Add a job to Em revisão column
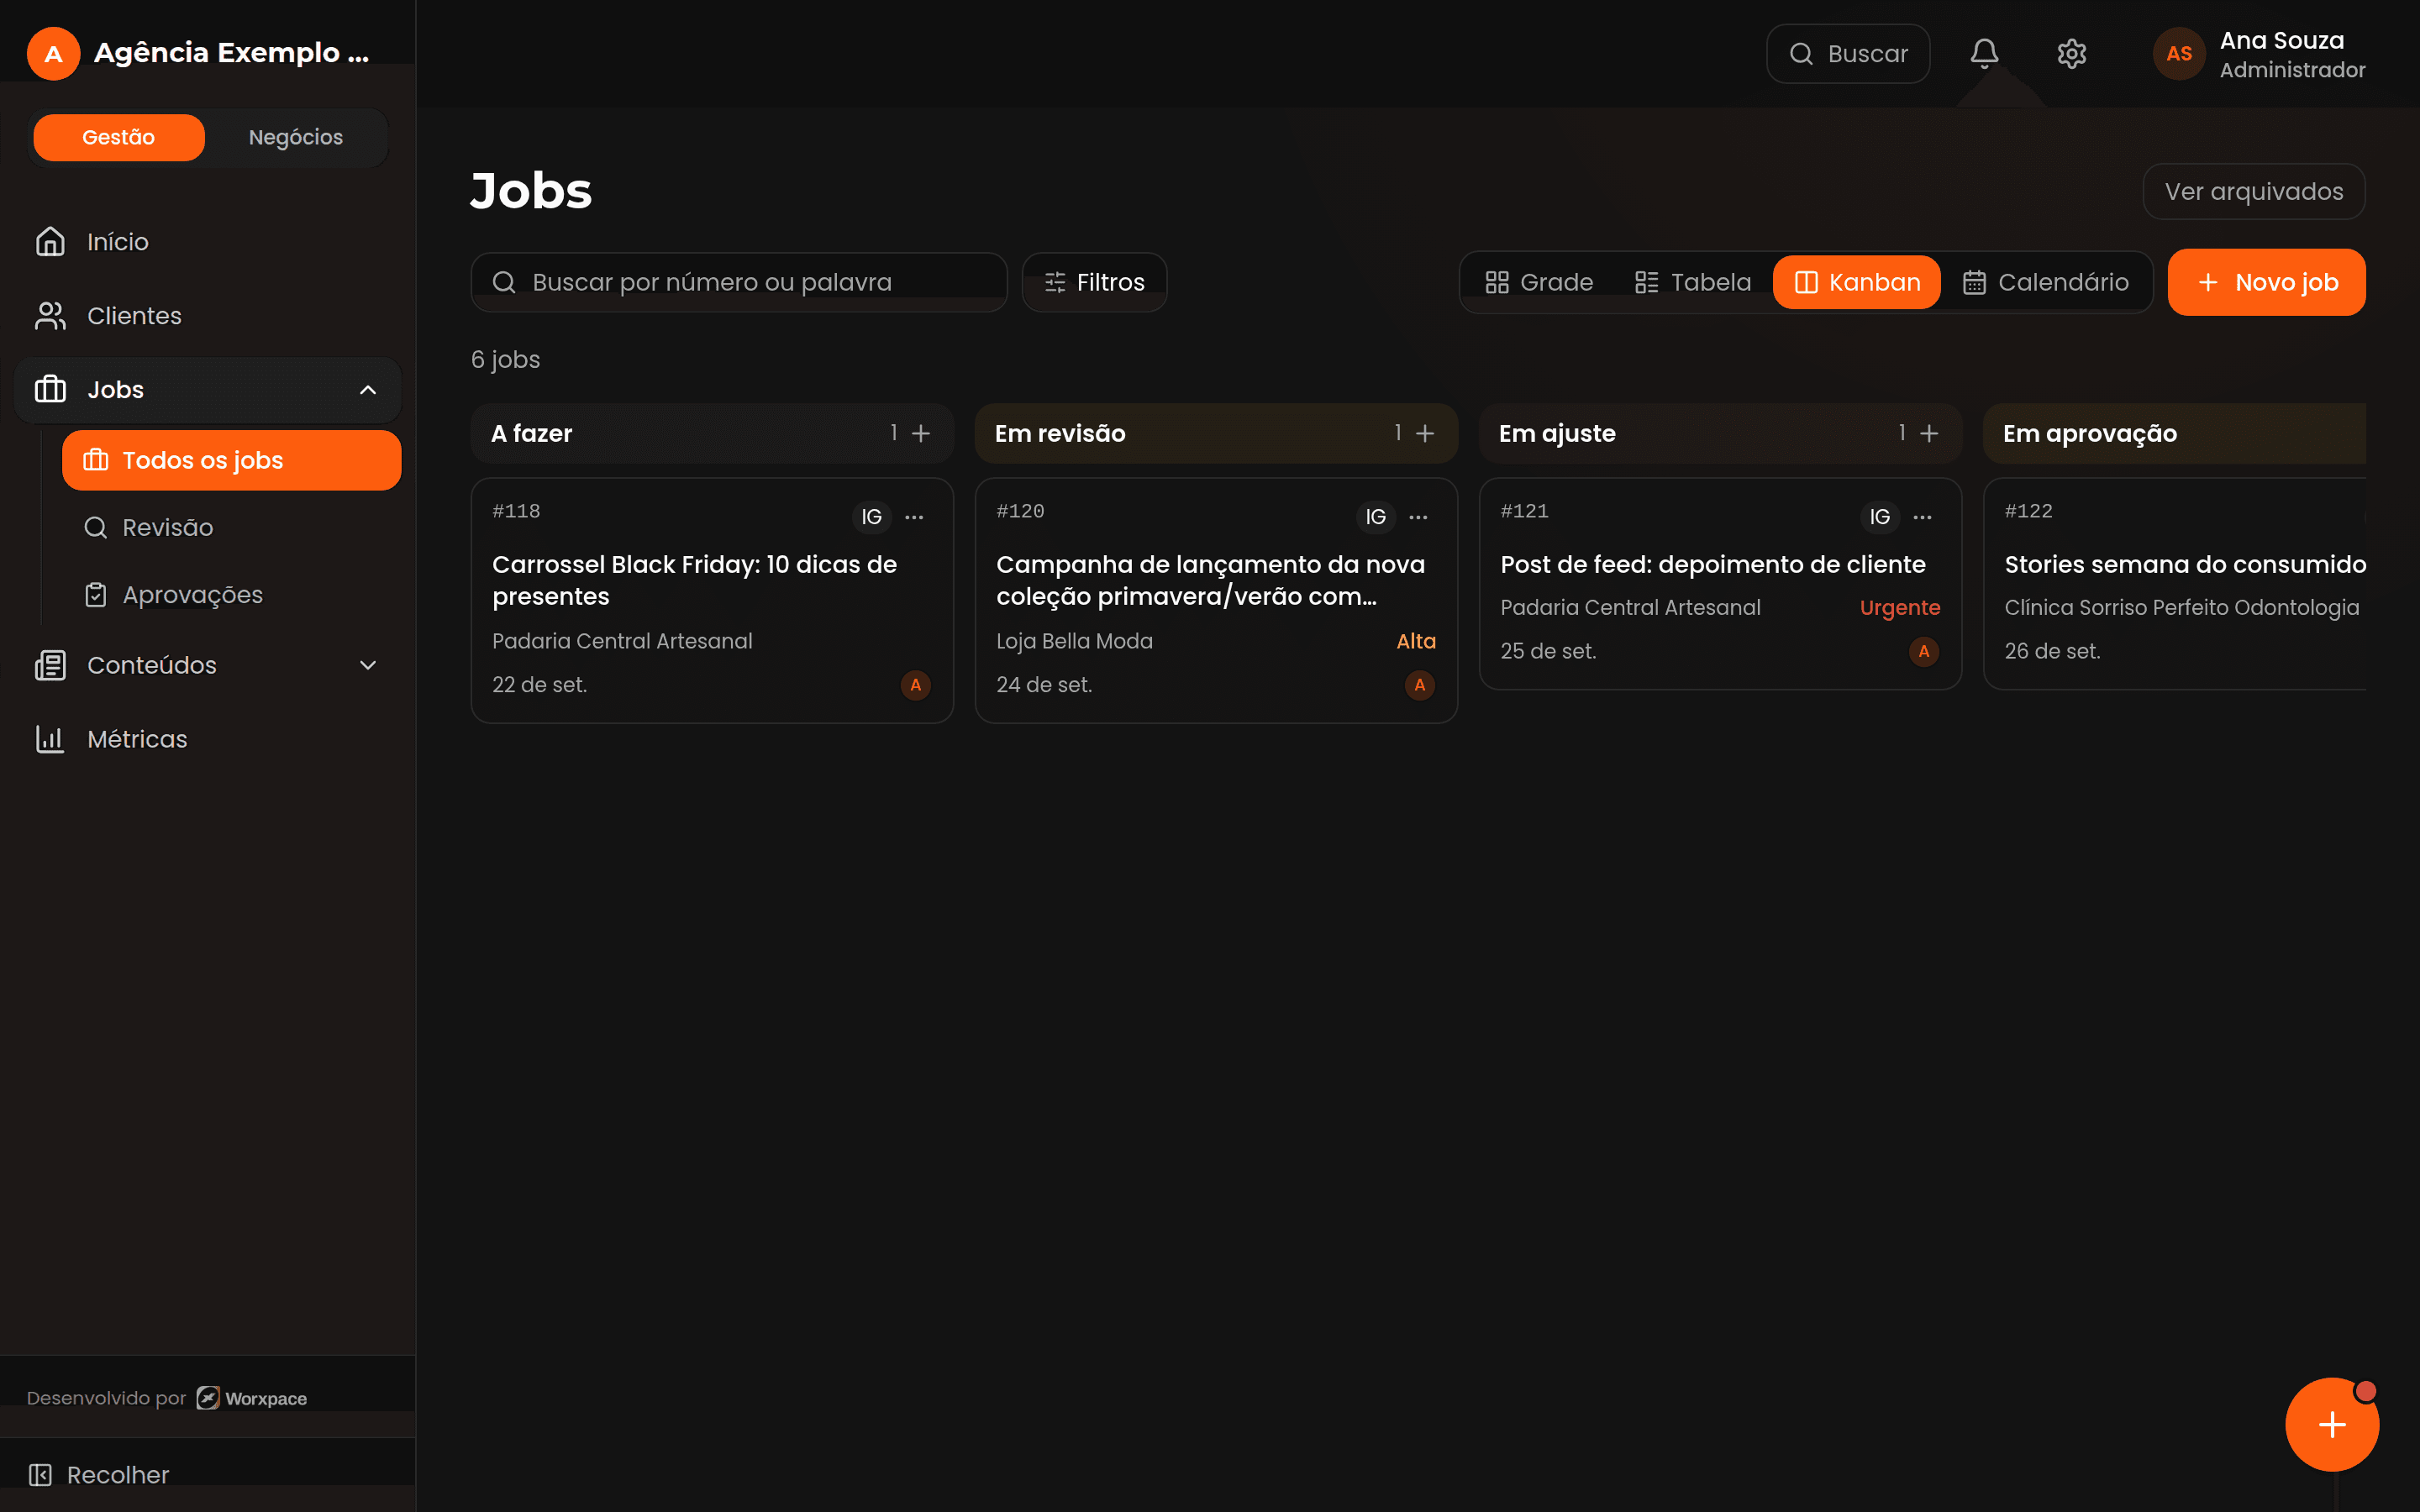2420x1512 pixels. (x=1425, y=433)
